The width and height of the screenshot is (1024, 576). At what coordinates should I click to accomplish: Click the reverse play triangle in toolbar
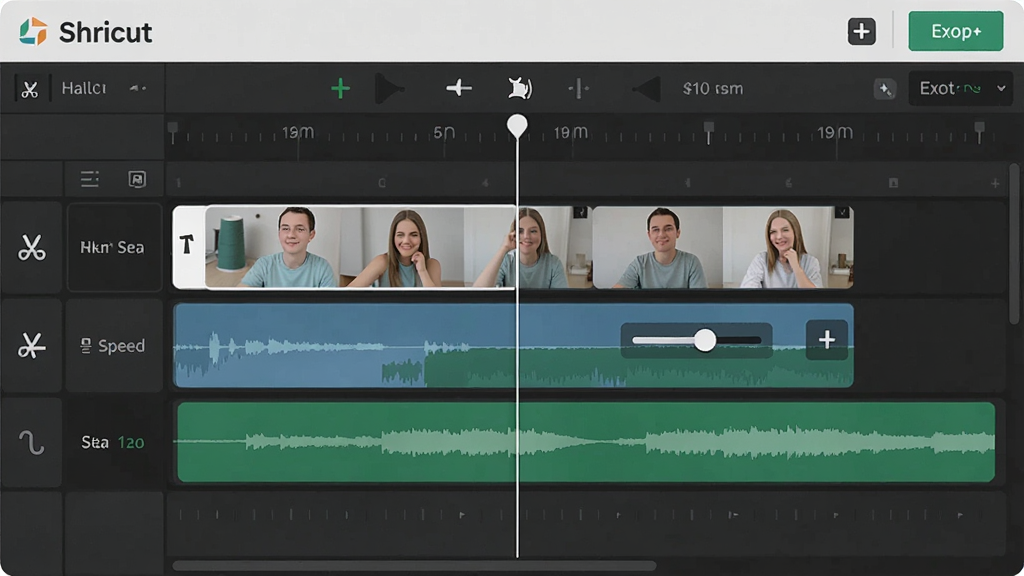click(x=646, y=88)
